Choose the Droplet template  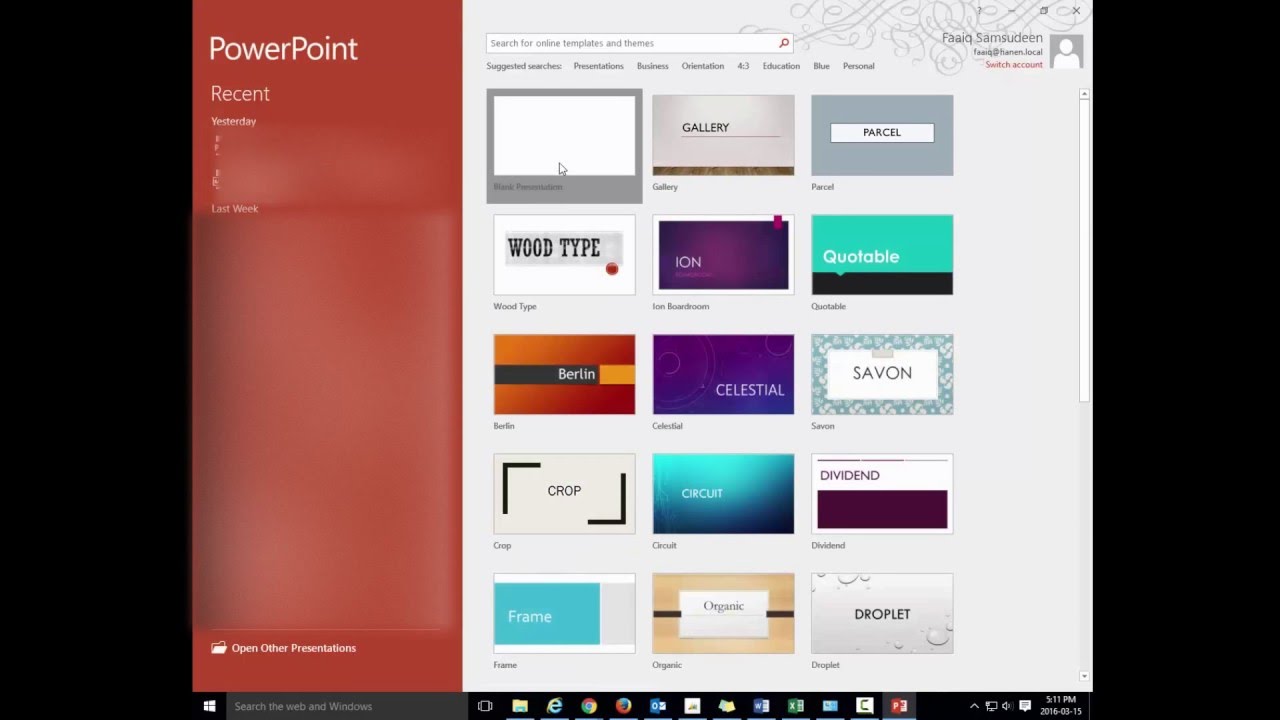882,613
